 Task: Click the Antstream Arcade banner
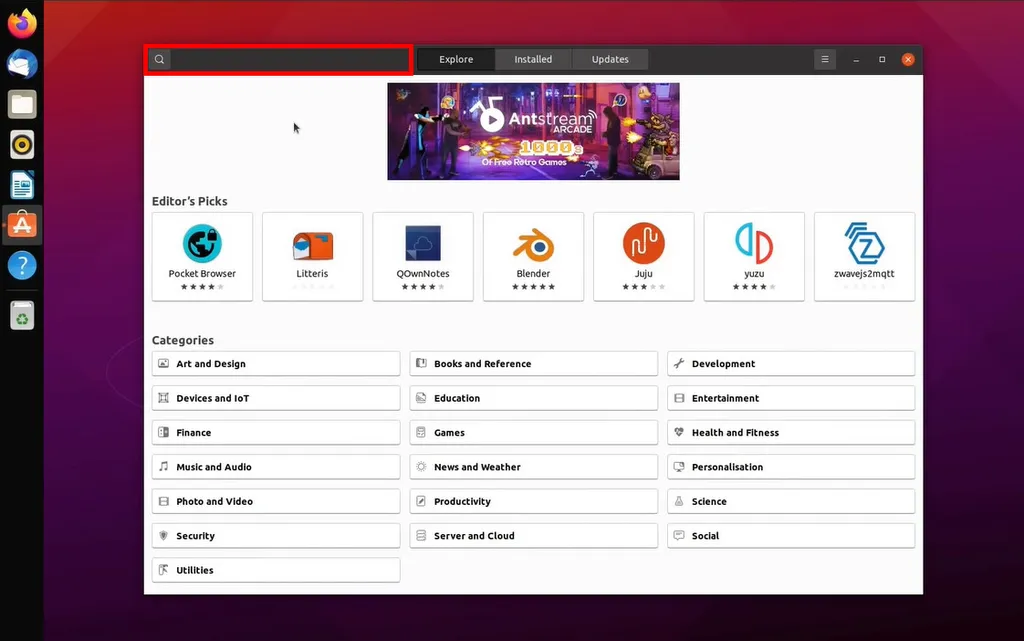click(x=533, y=131)
